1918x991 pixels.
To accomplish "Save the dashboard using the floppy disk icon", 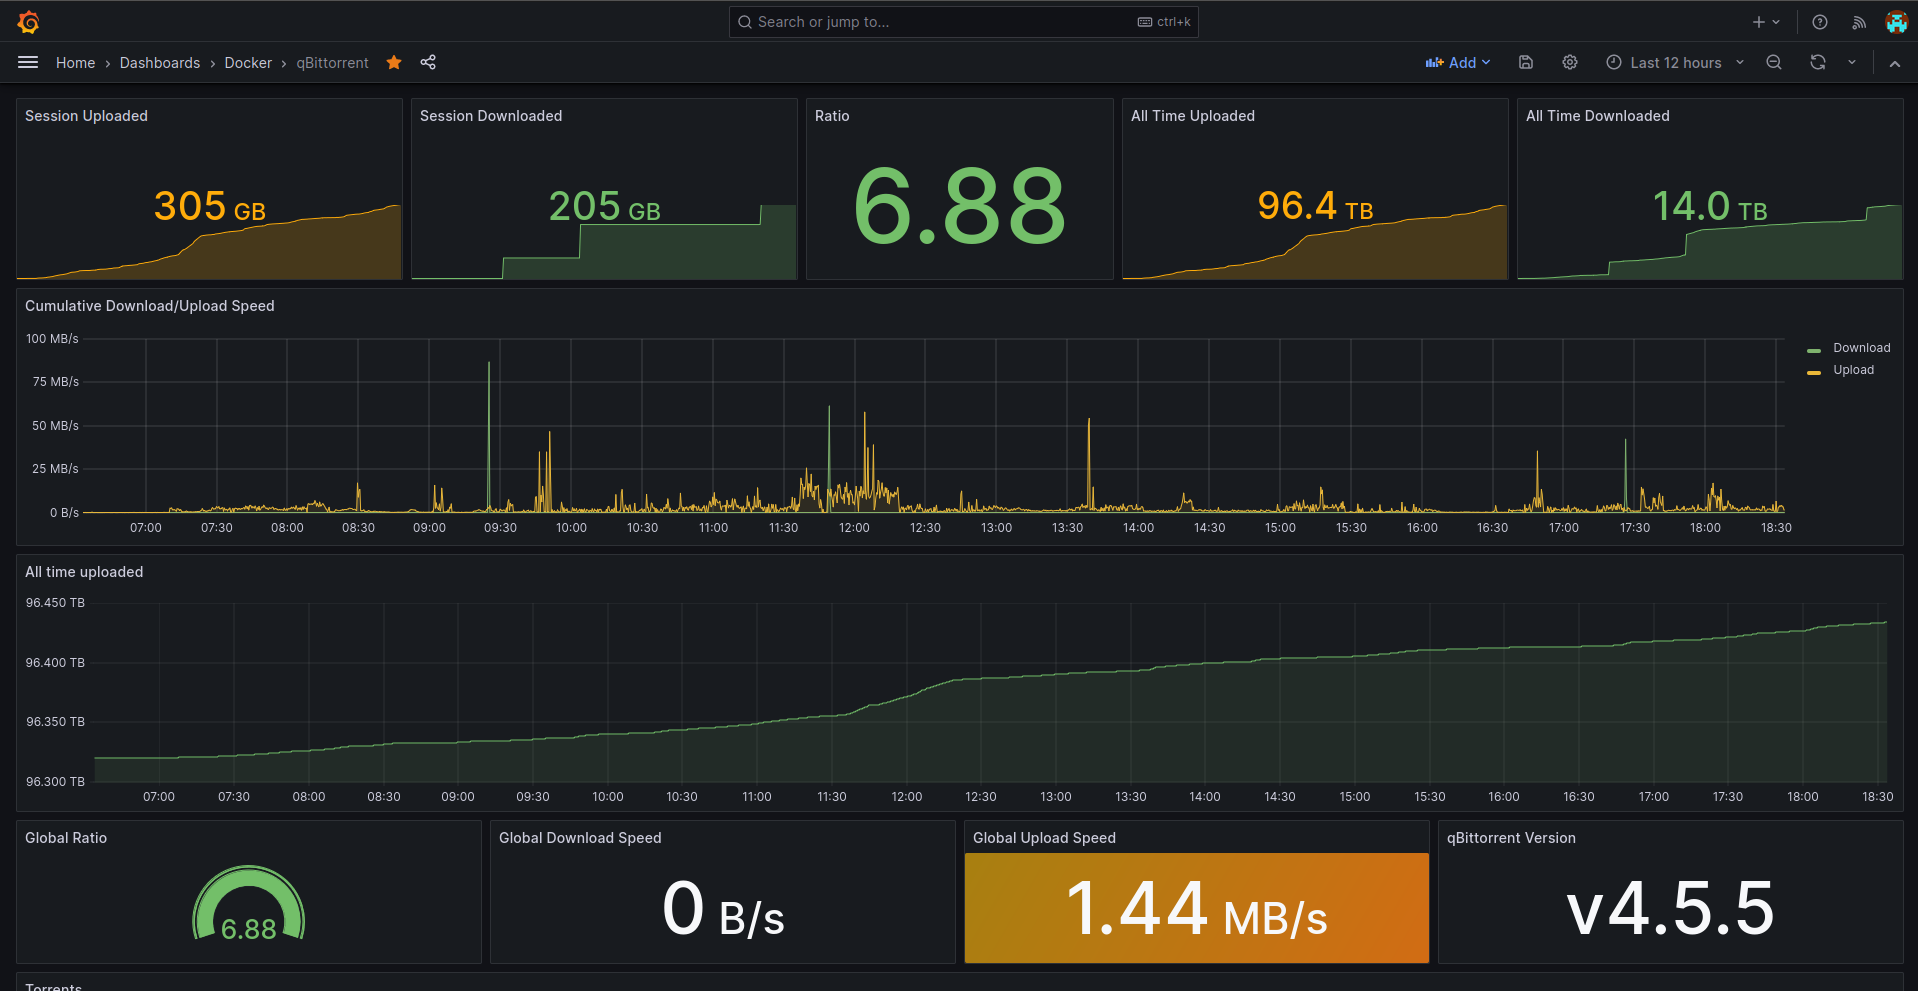I will coord(1525,62).
